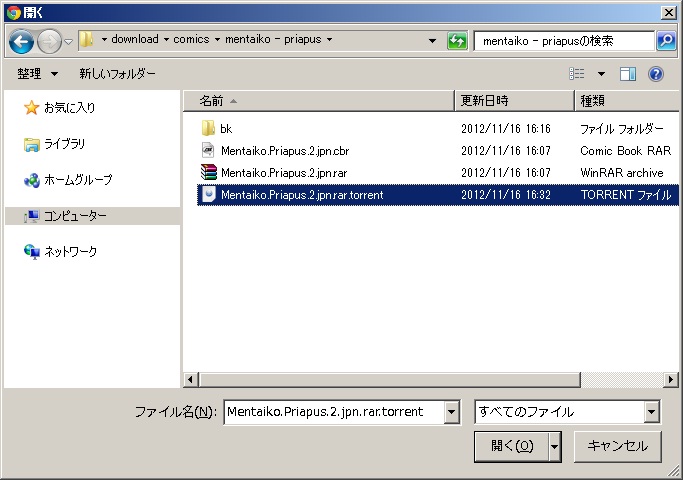Click the Forward navigation arrow button
Image resolution: width=683 pixels, height=480 pixels.
(x=49, y=41)
